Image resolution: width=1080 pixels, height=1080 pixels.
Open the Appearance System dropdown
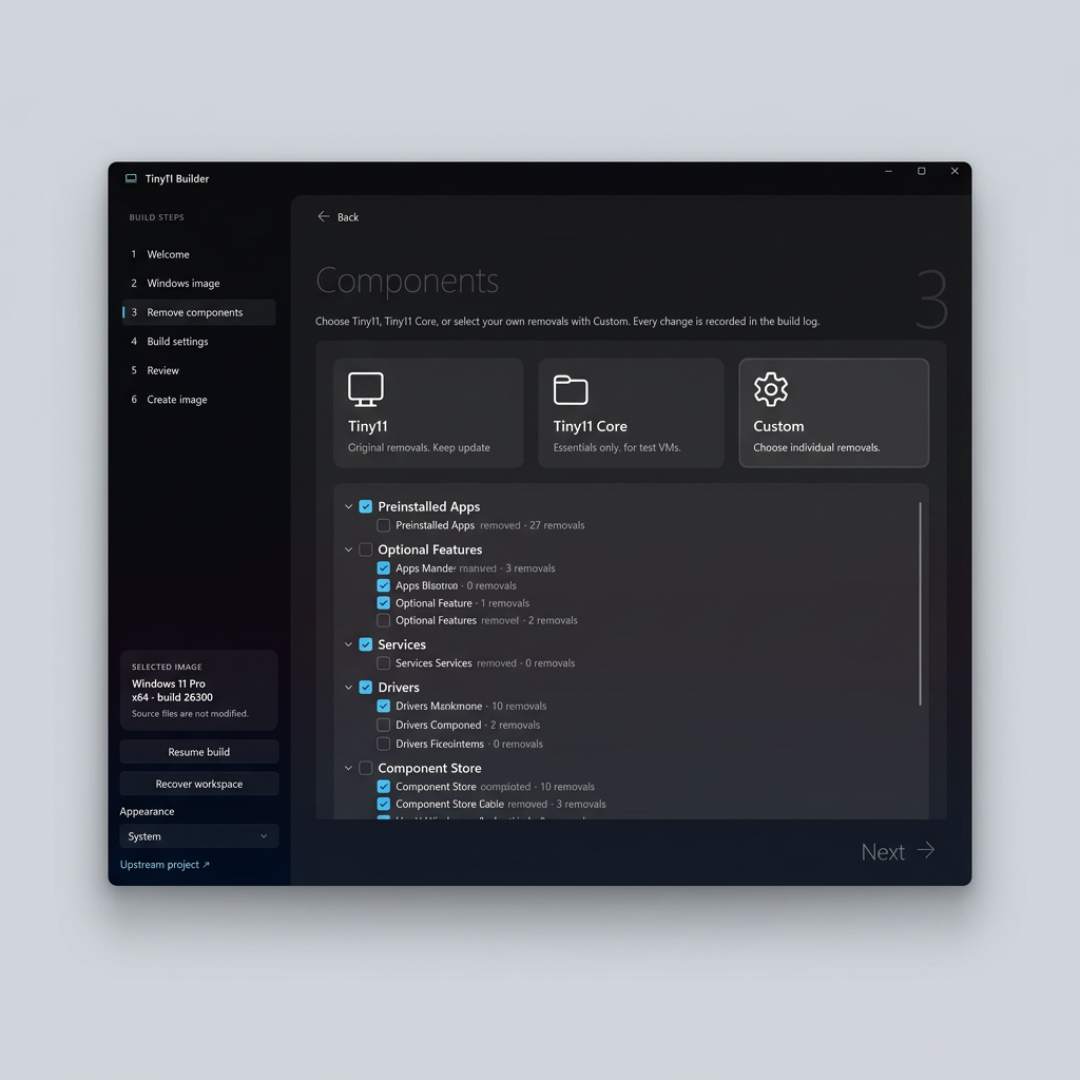pos(198,835)
